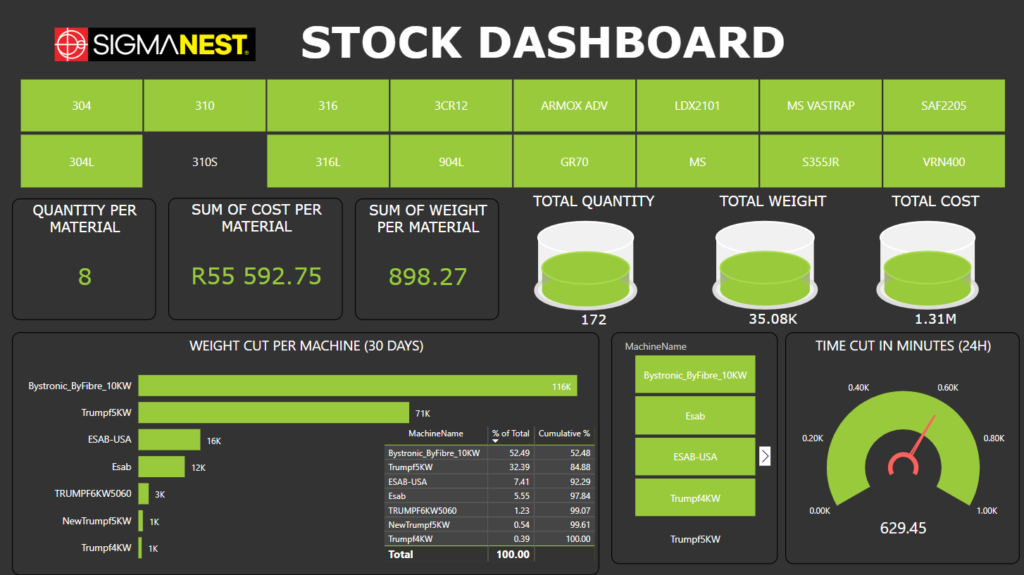Click the TRUMPF6KW5060 3K bar
The height and width of the screenshot is (575, 1024).
tap(144, 493)
